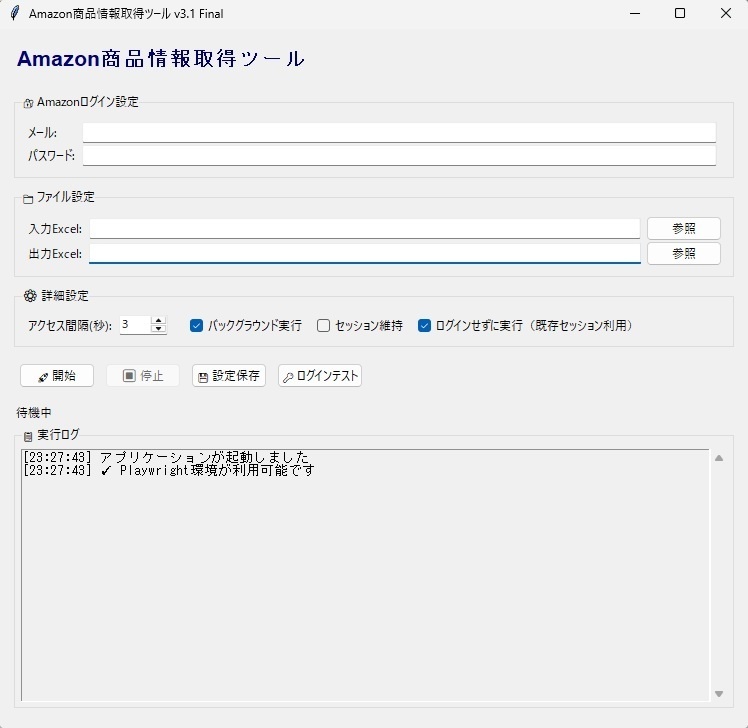The height and width of the screenshot is (728, 748).
Task: Save settings with 設定保存 button
Action: point(229,375)
